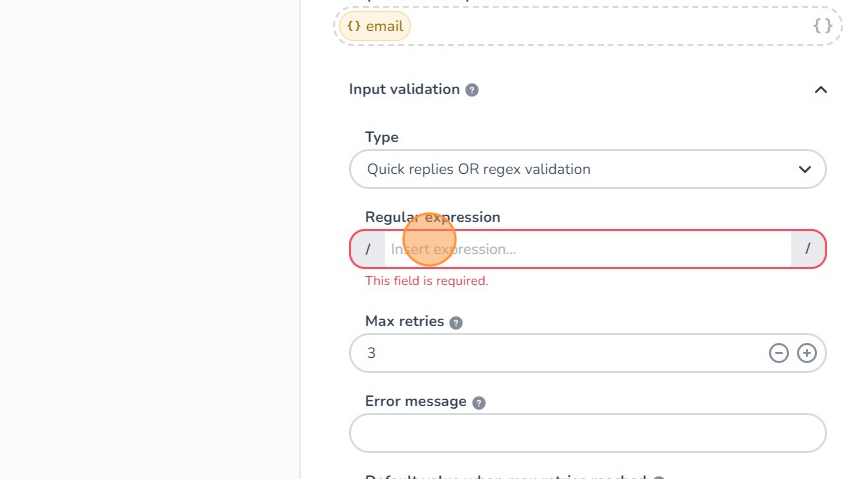This screenshot has height=479, width=861.
Task: Collapse the Input validation section chevron
Action: [821, 90]
